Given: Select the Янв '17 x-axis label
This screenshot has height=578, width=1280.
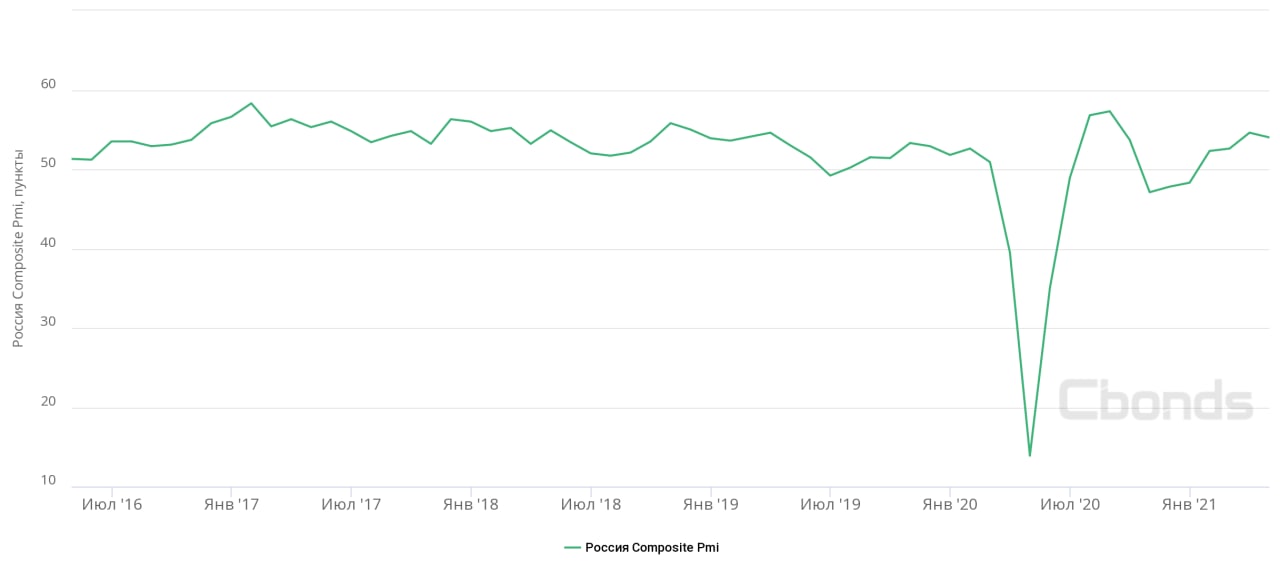Looking at the screenshot, I should [231, 505].
